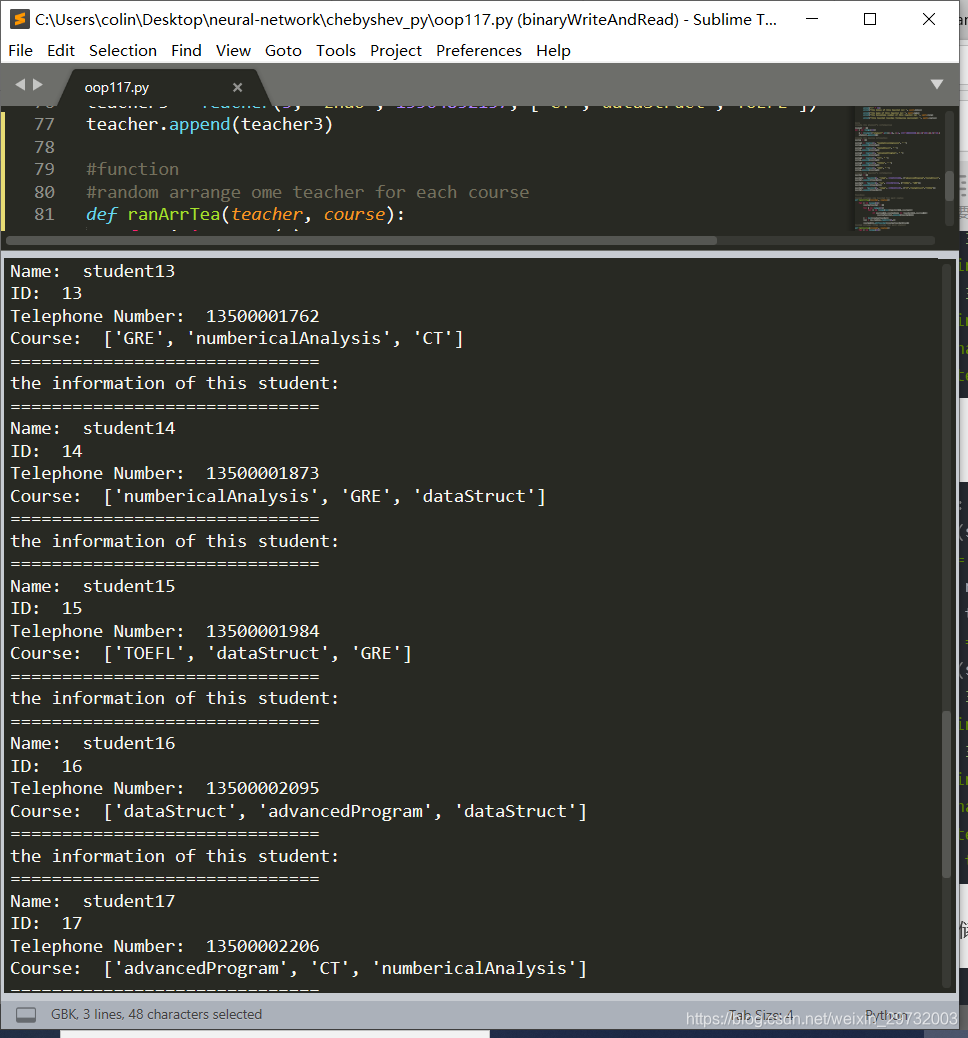The image size is (968, 1038).
Task: Click line number 77 in the gutter
Action: click(44, 124)
